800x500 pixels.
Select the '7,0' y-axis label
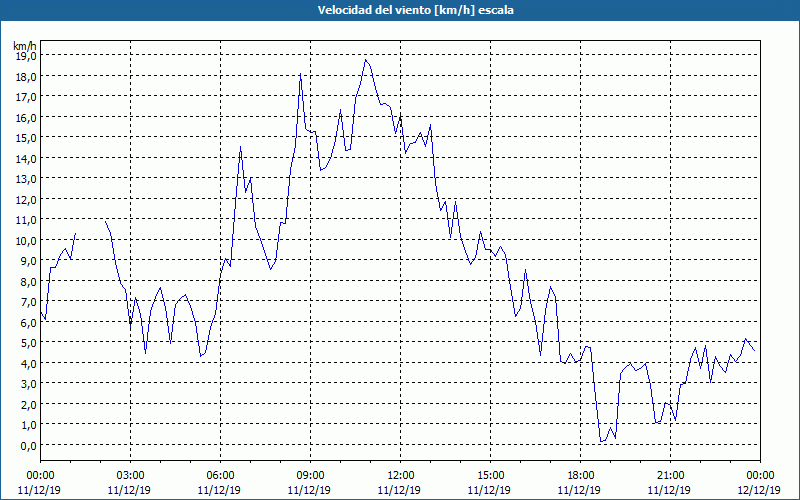click(28, 302)
